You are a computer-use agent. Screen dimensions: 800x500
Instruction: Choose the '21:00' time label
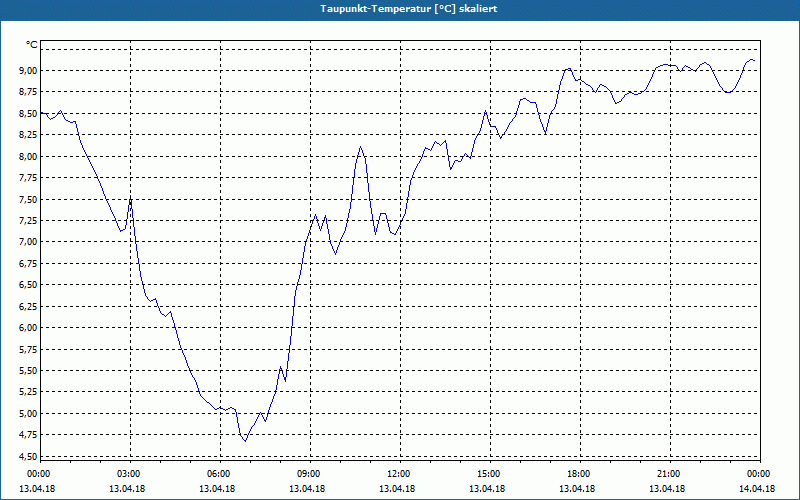(669, 474)
